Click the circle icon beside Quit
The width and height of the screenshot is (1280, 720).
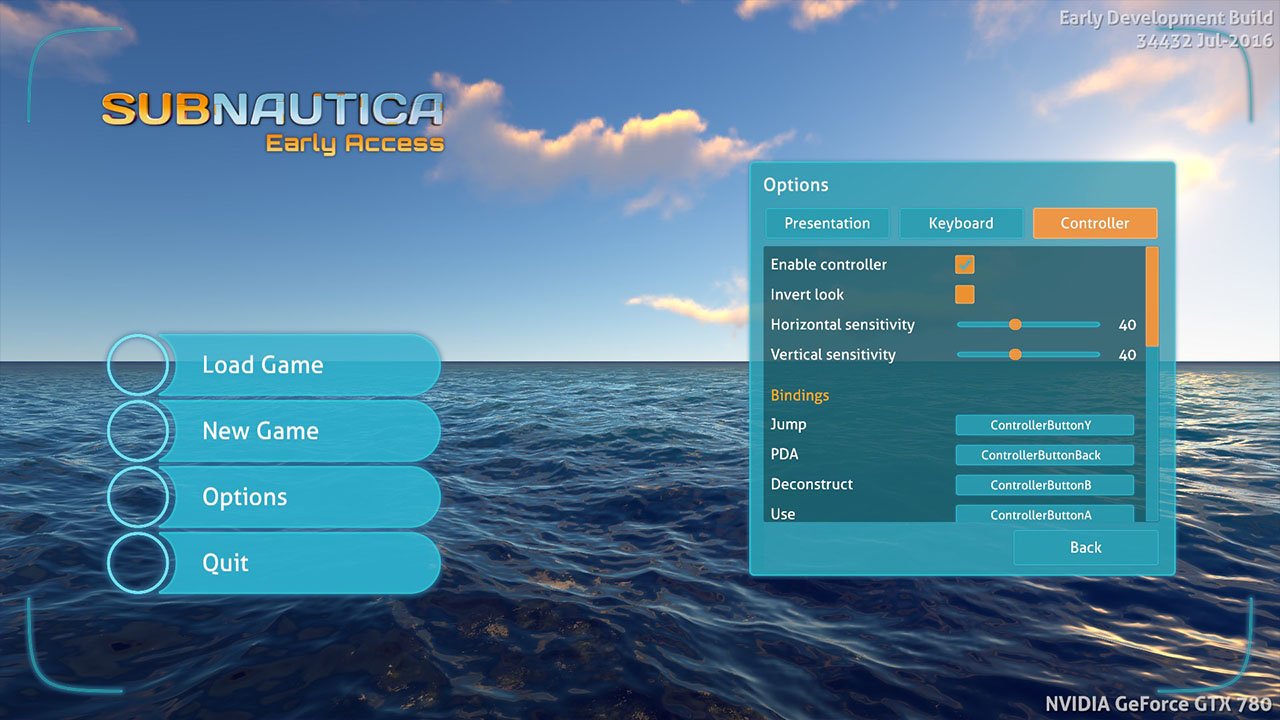(x=137, y=563)
